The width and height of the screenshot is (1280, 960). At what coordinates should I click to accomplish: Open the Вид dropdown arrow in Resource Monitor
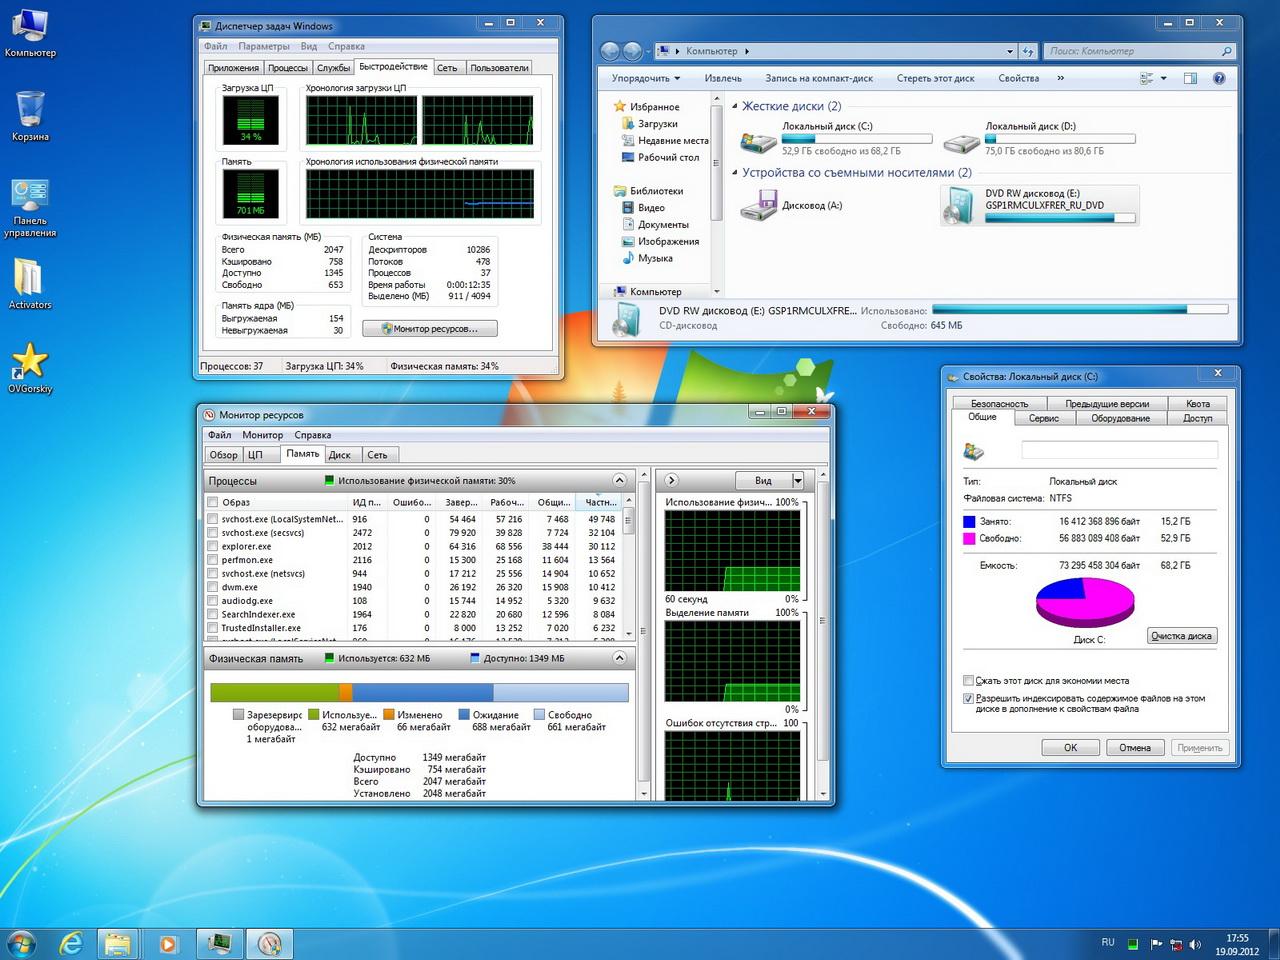(797, 481)
